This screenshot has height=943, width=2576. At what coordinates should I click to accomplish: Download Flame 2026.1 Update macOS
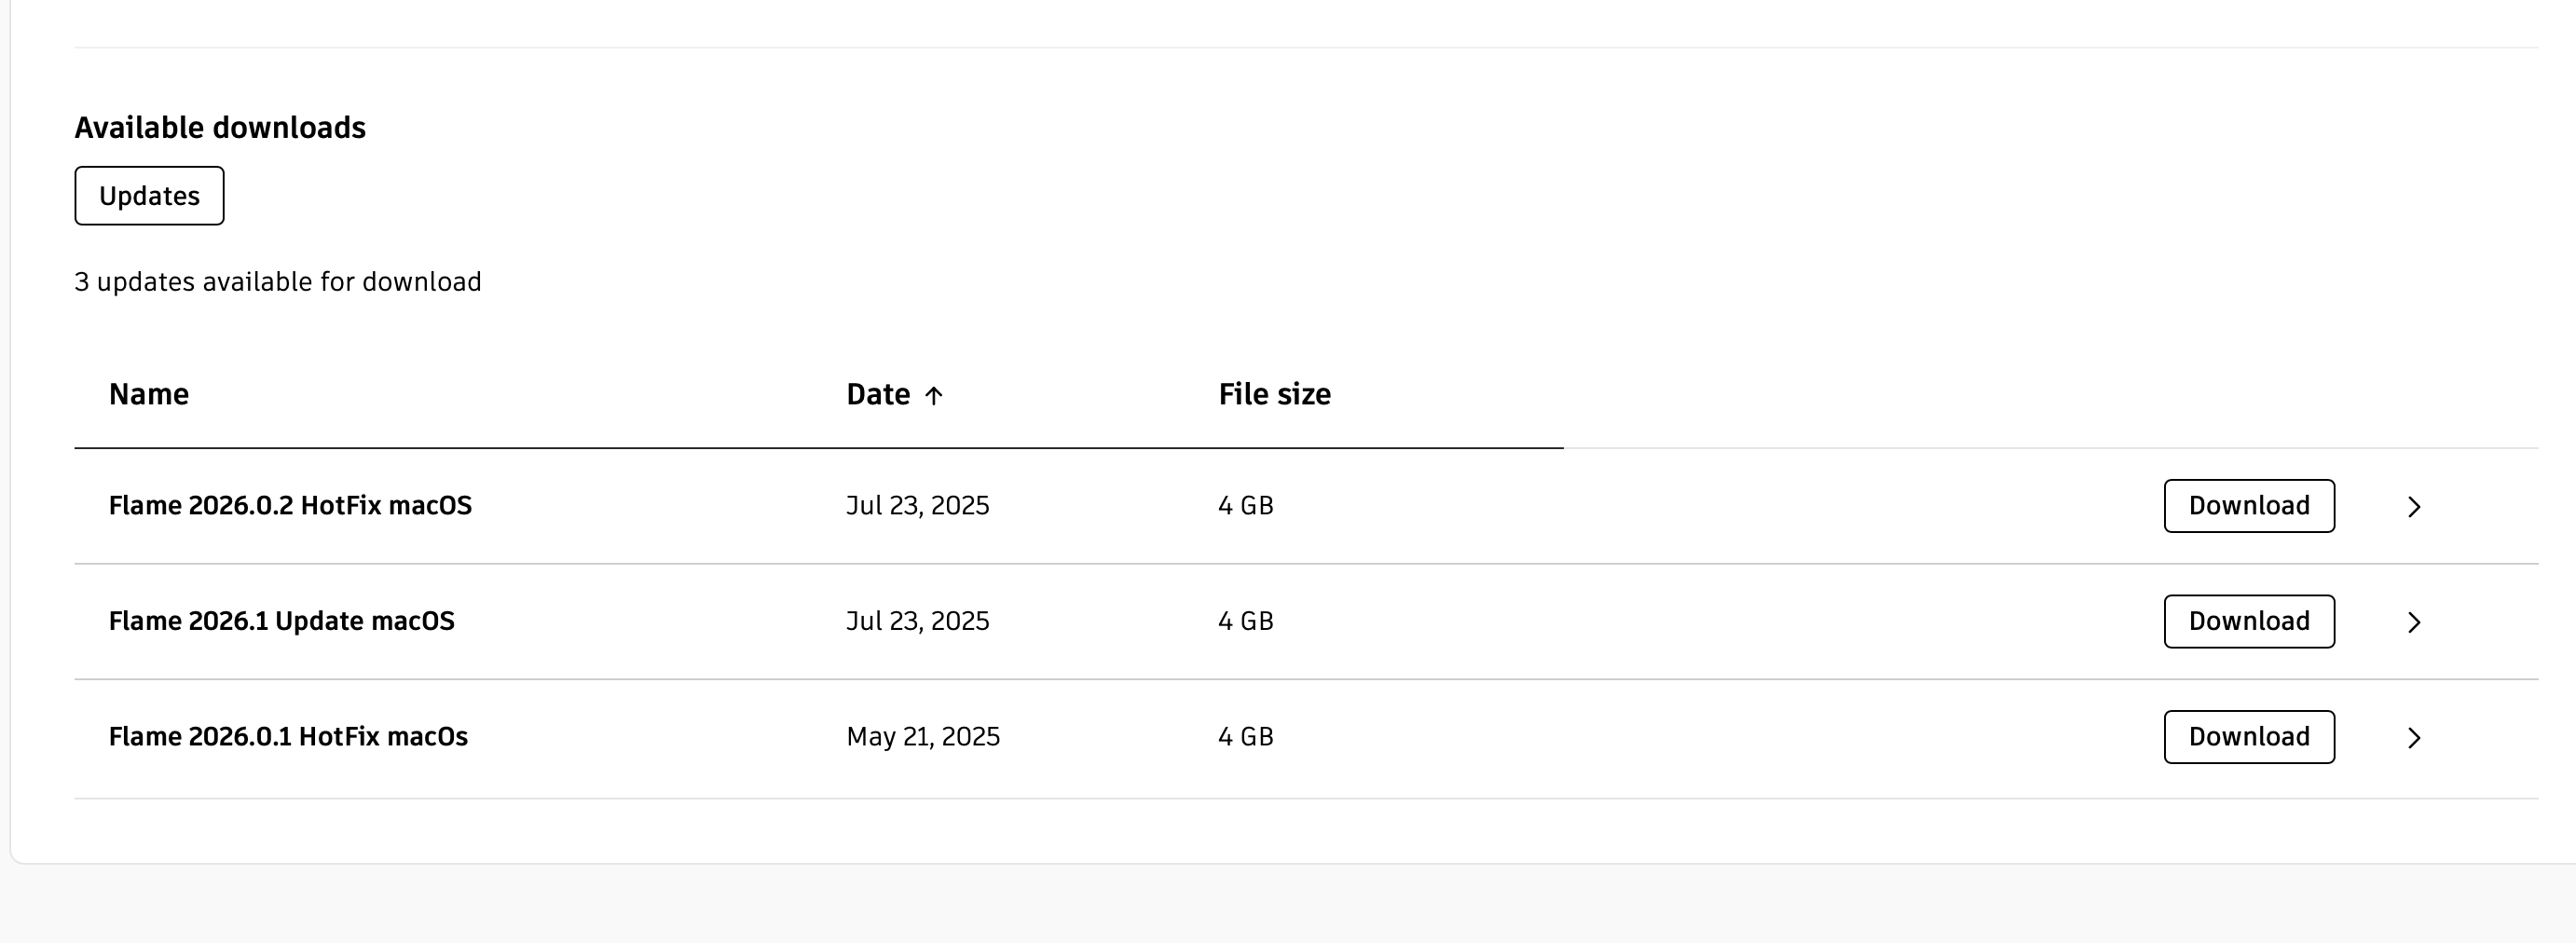coord(2248,621)
